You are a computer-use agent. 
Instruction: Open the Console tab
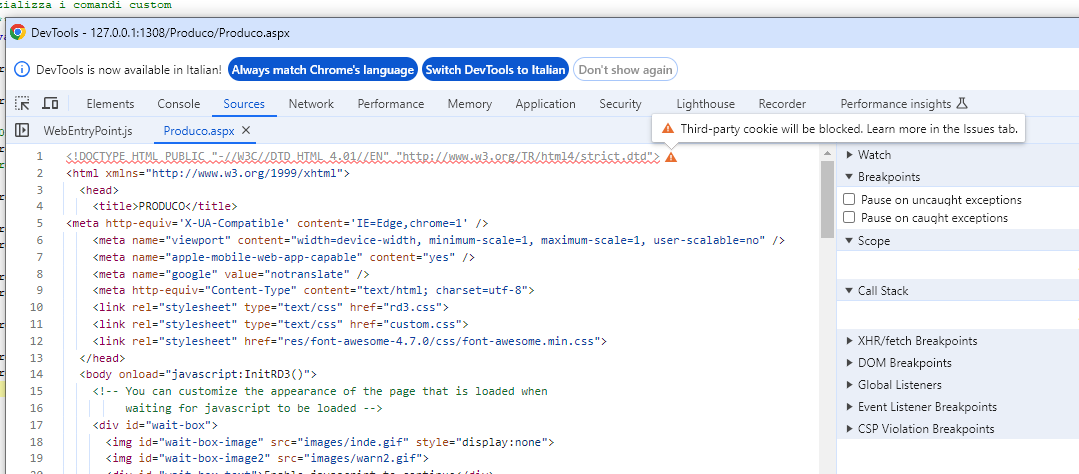click(179, 104)
